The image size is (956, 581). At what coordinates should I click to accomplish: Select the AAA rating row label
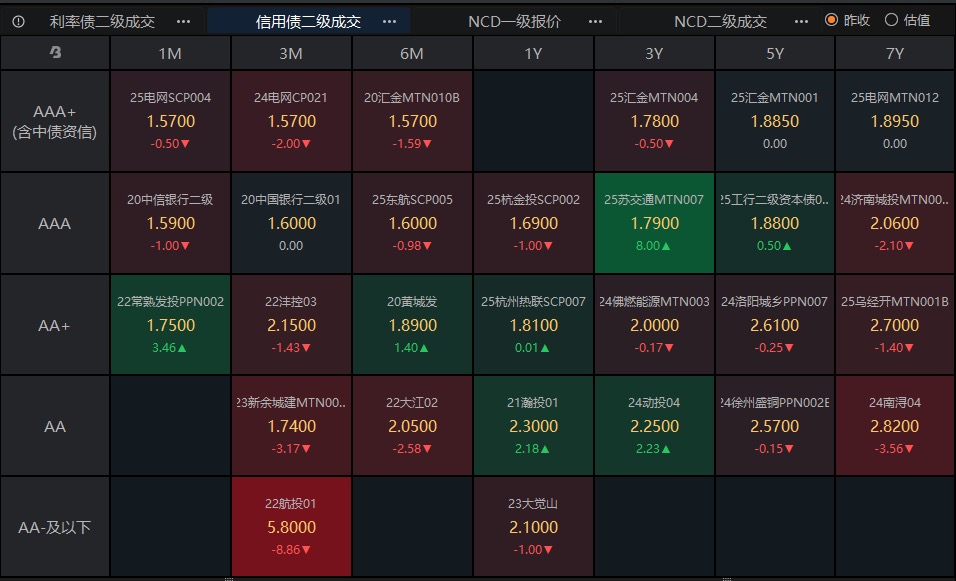coord(55,223)
